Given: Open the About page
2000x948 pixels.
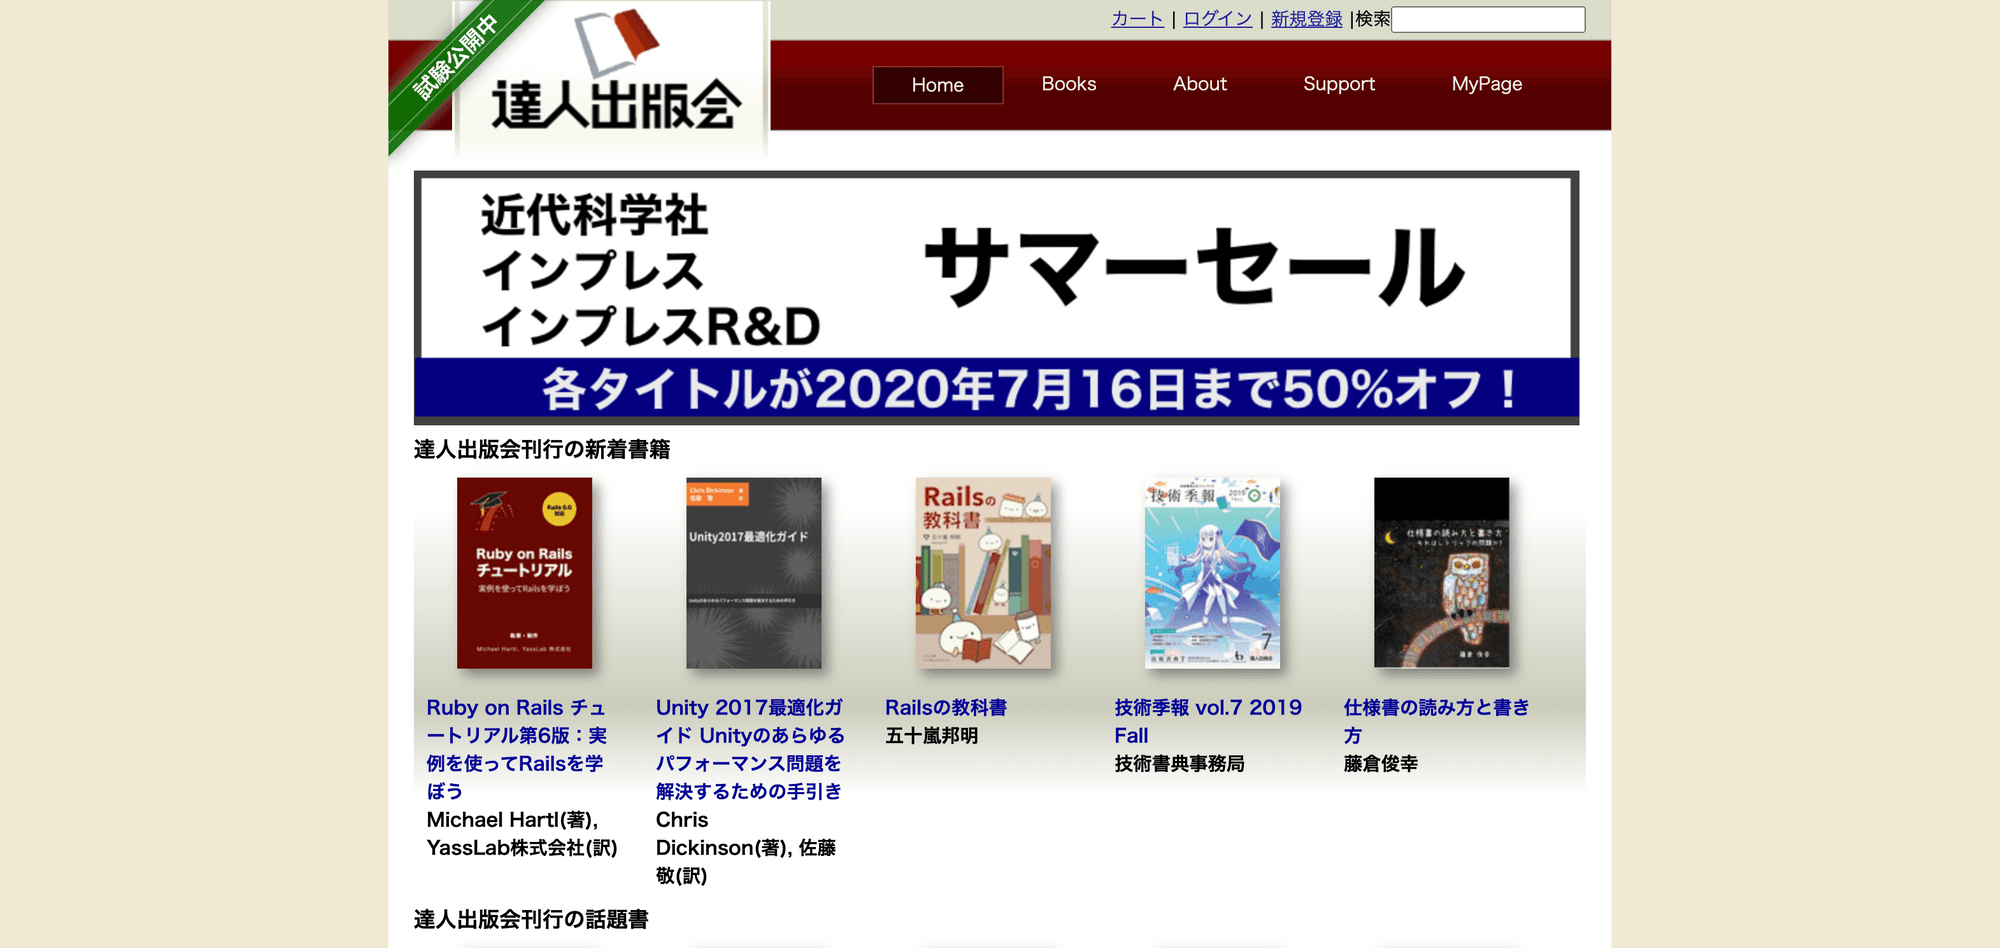Looking at the screenshot, I should 1199,84.
